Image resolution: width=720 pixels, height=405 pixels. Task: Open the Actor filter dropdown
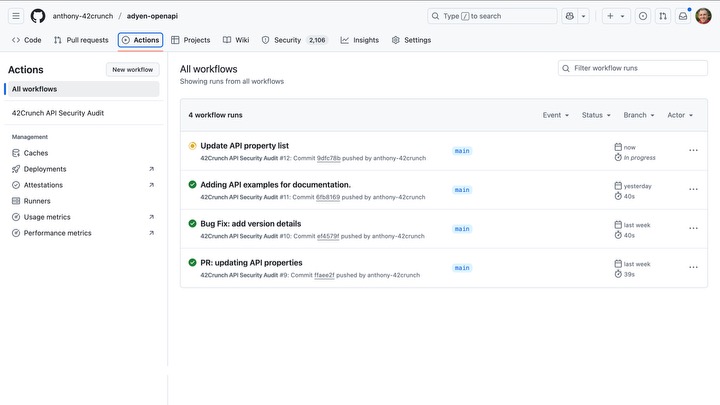click(680, 115)
